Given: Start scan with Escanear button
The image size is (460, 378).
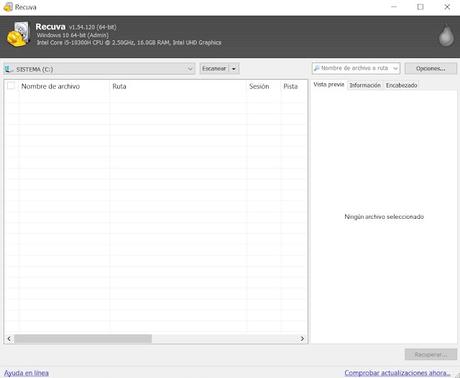Looking at the screenshot, I should pyautogui.click(x=214, y=69).
